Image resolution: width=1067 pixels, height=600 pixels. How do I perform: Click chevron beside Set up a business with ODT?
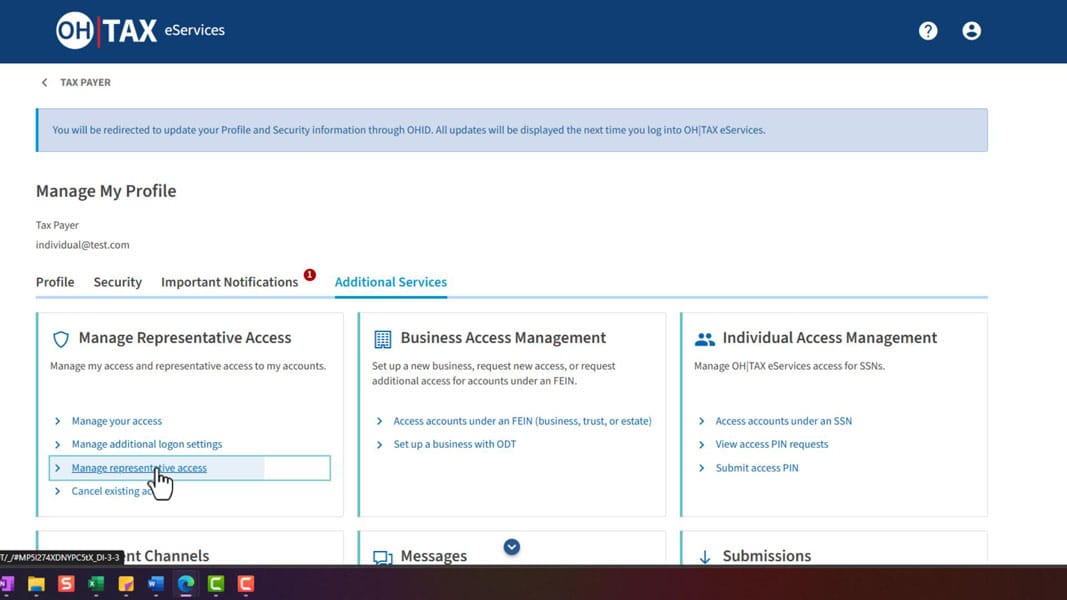[x=380, y=444]
